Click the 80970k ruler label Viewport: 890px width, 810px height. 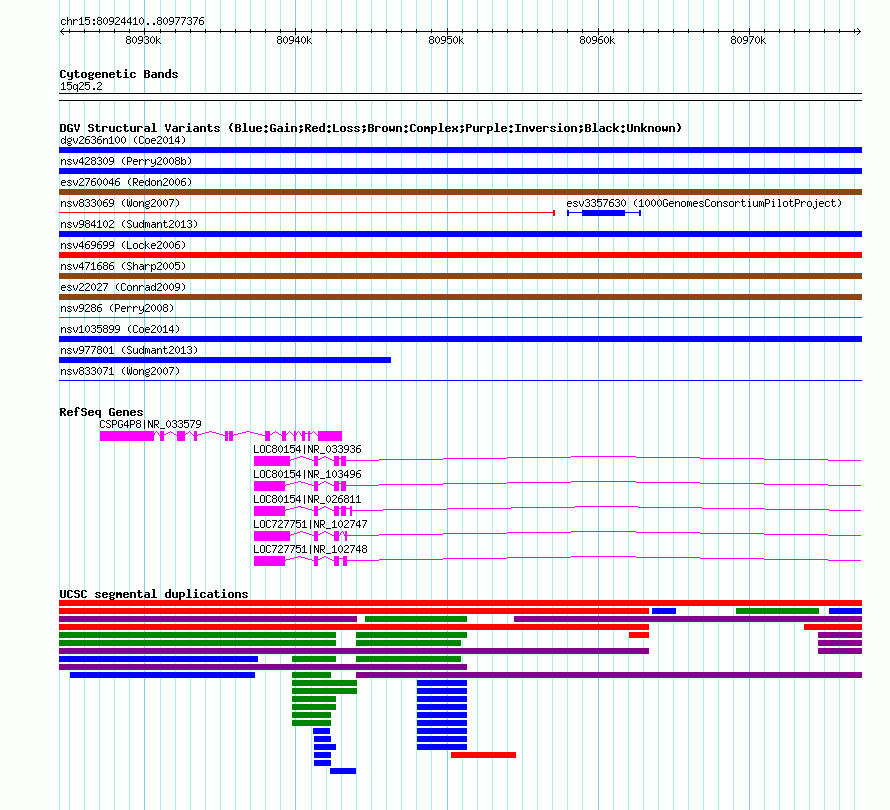pyautogui.click(x=748, y=40)
